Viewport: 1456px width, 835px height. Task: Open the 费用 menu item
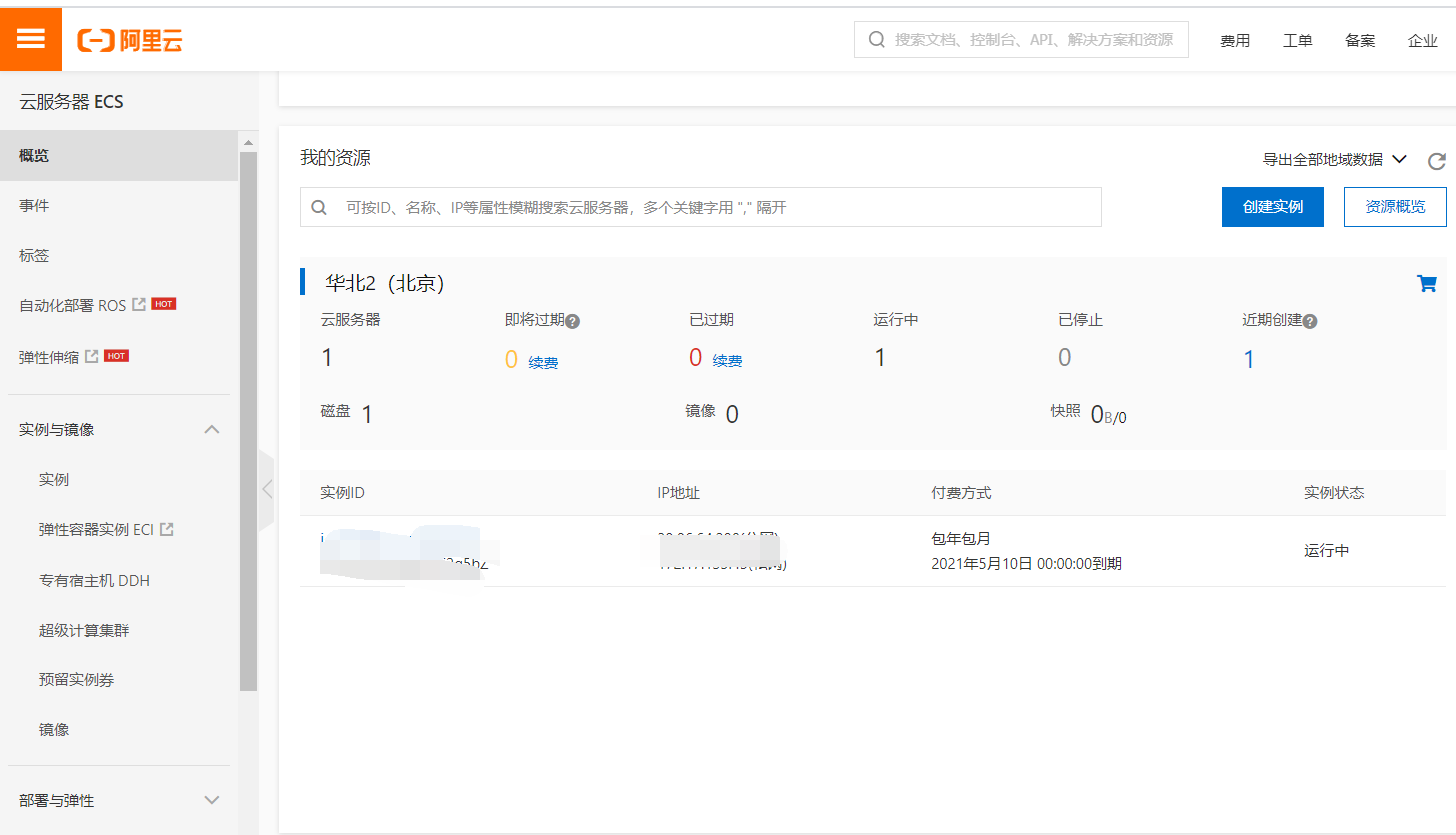click(1235, 40)
